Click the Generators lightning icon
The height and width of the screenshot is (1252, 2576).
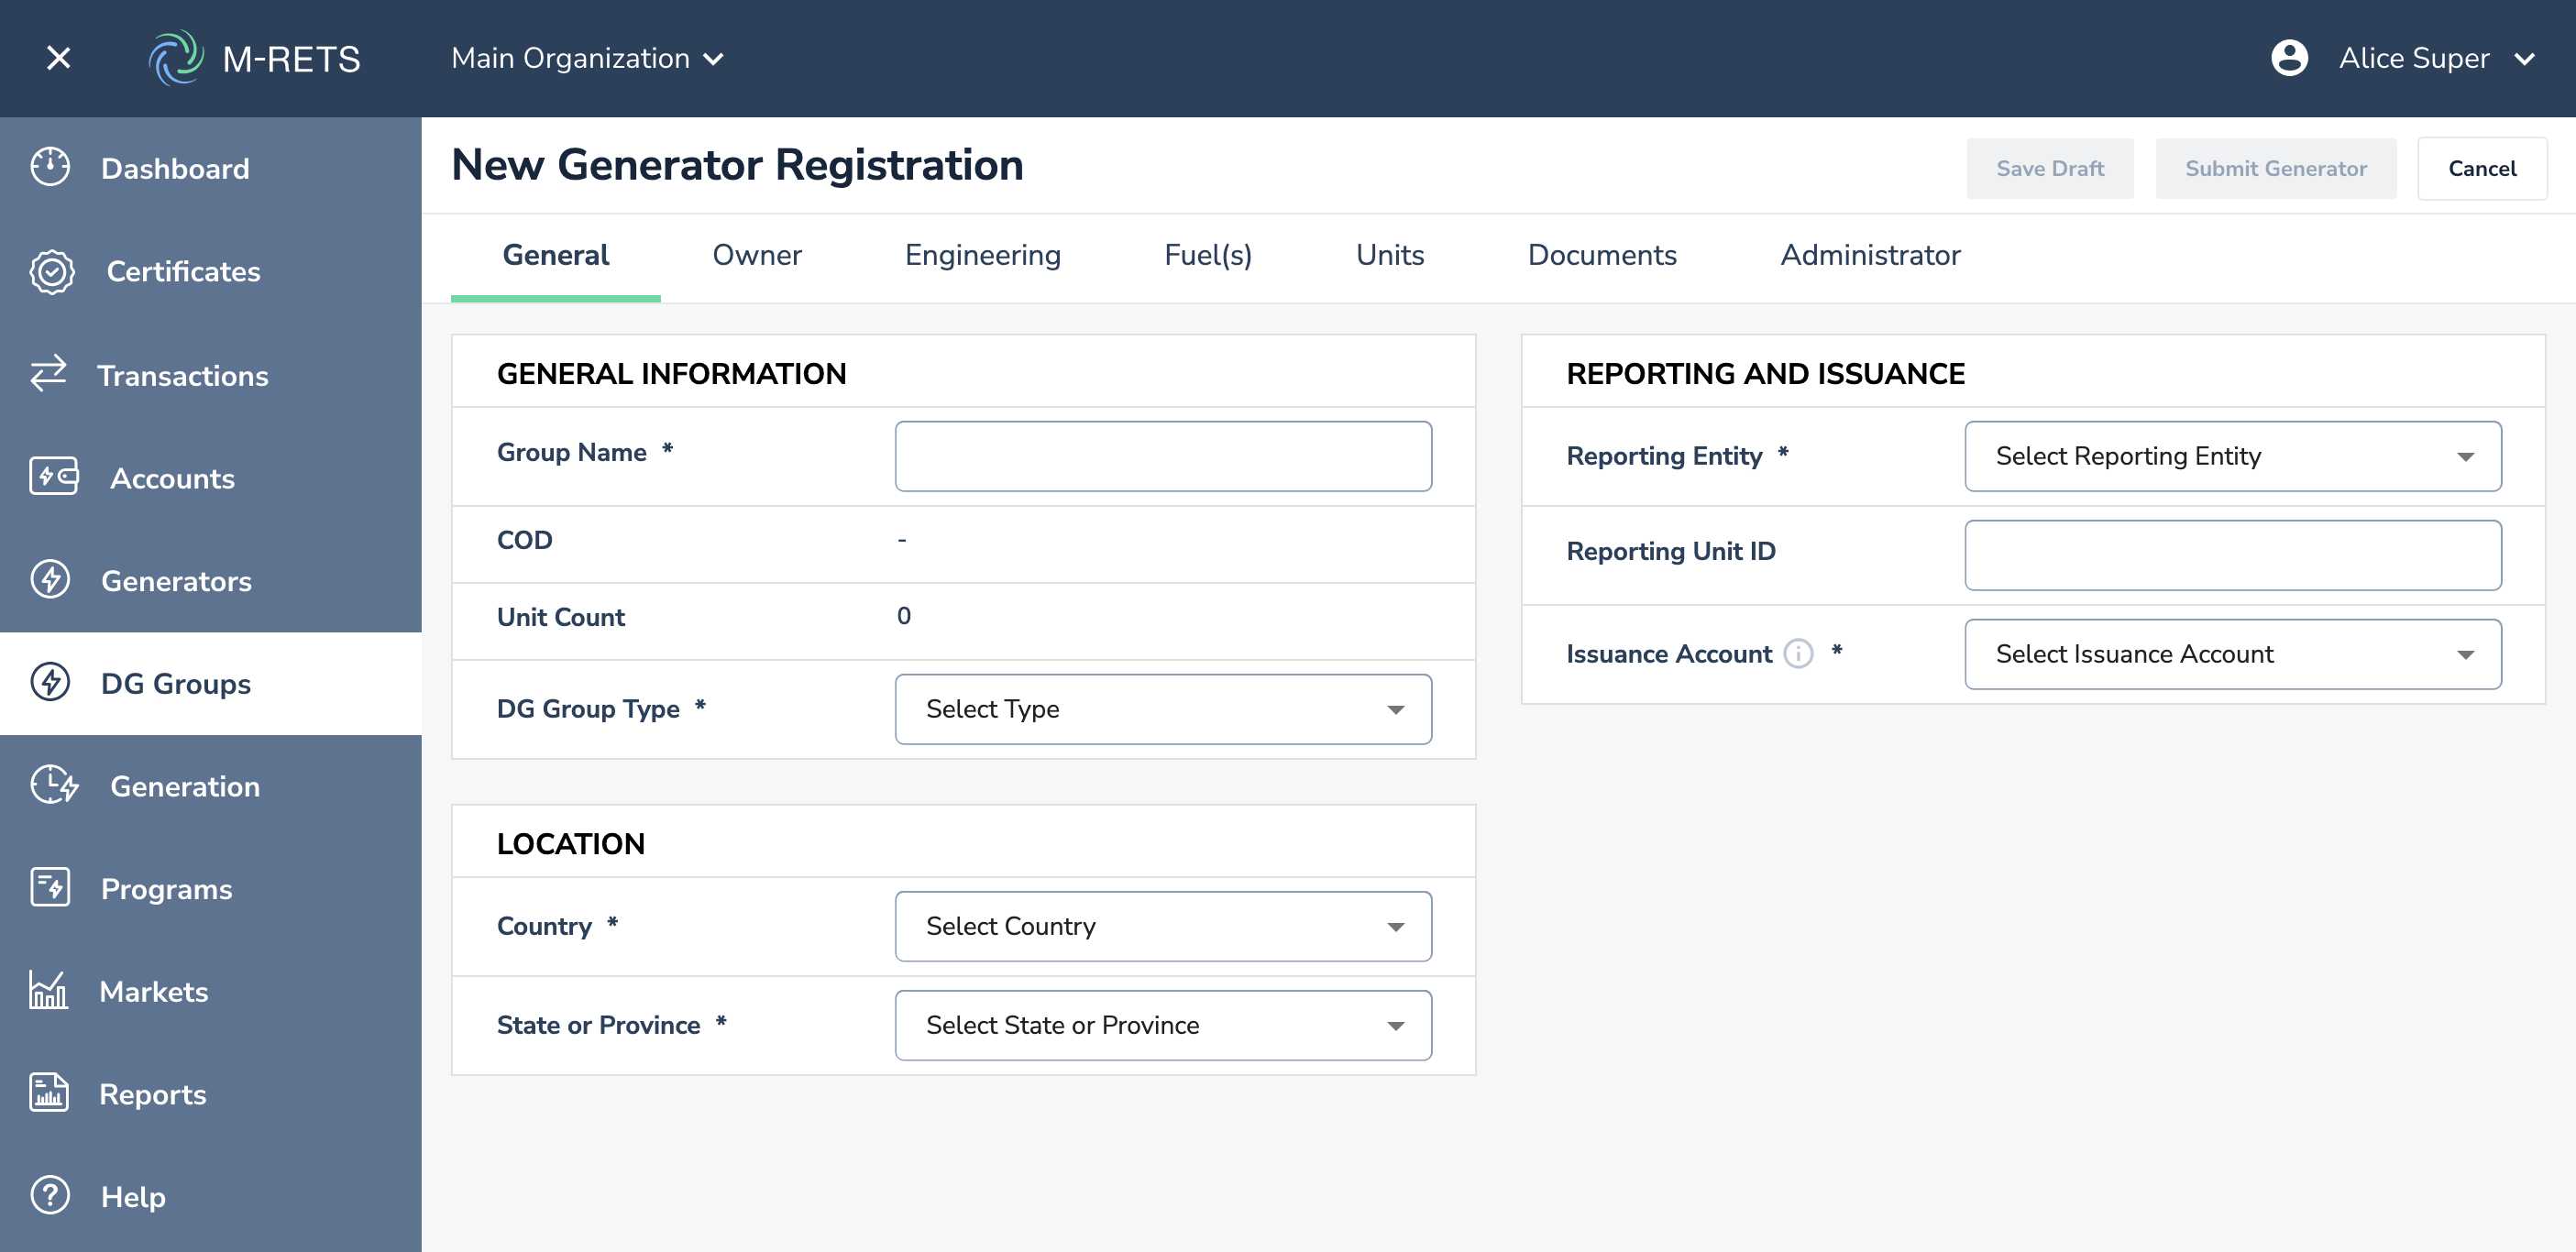tap(50, 580)
